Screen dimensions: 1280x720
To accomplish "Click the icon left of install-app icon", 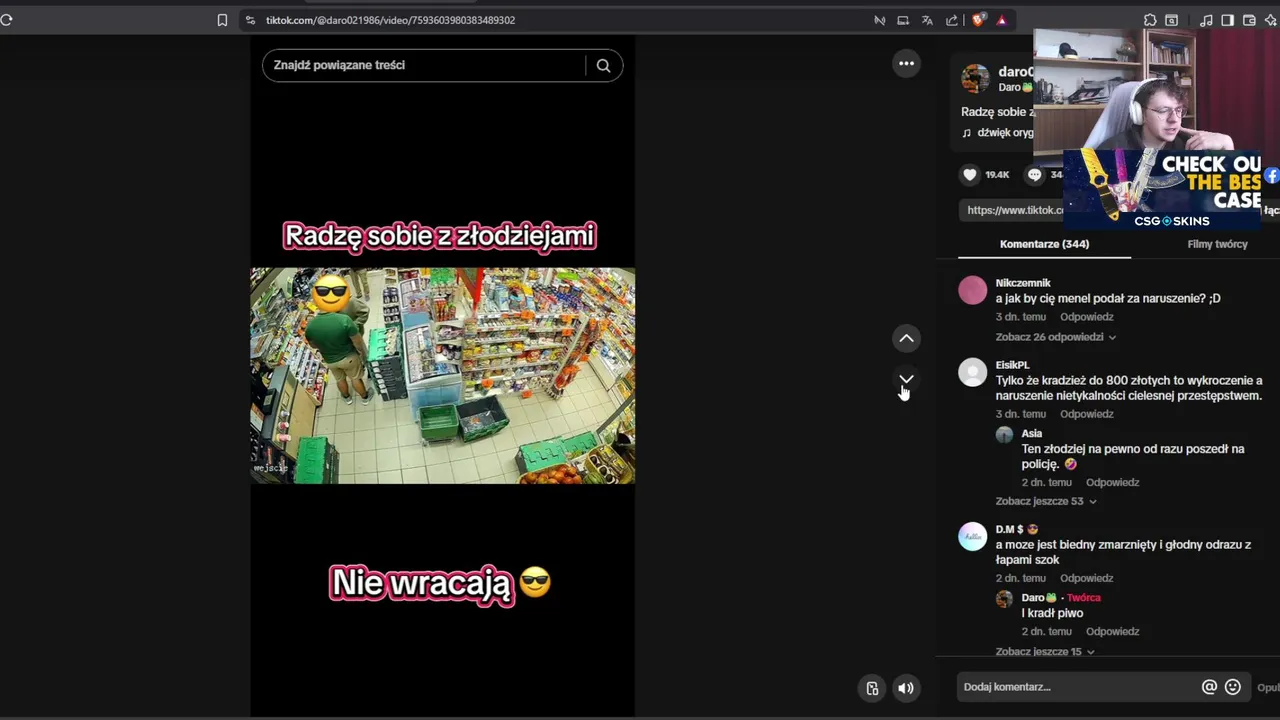I will 879,20.
